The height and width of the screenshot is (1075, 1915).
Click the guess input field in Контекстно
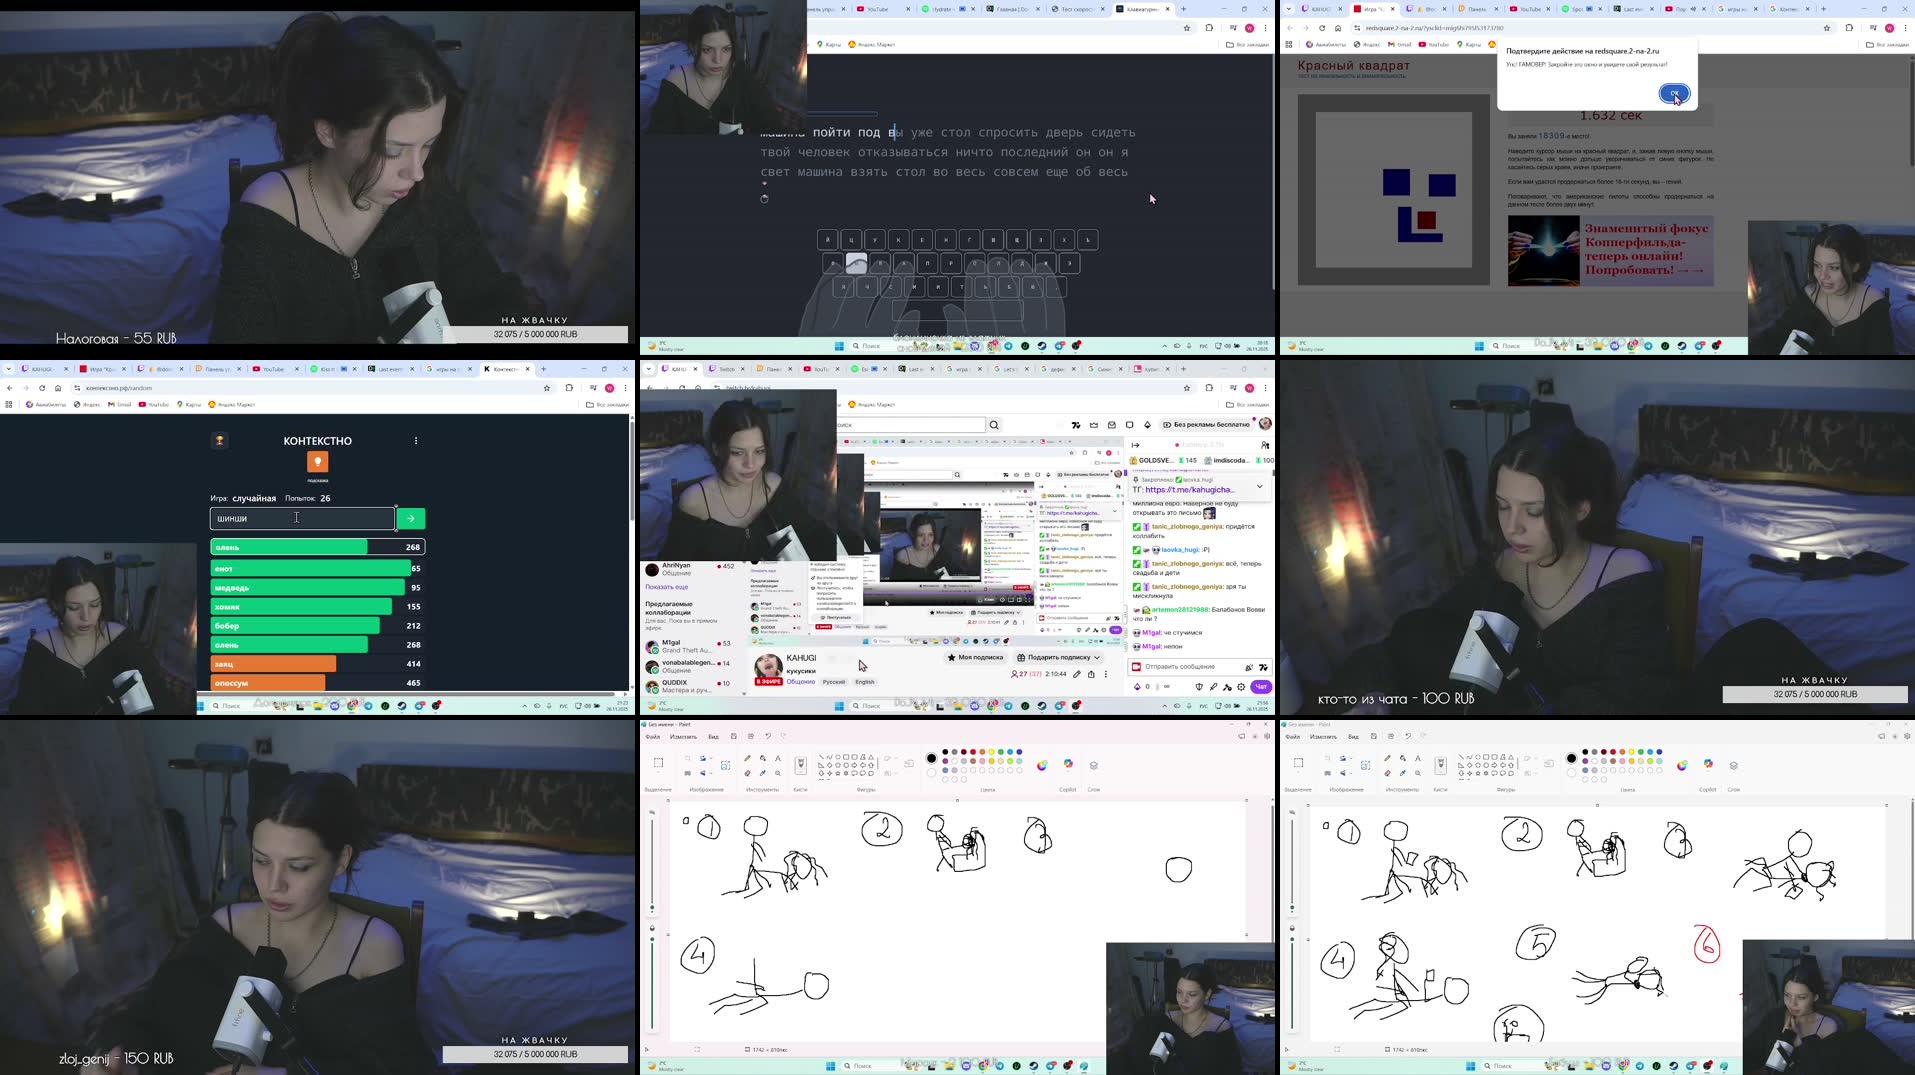coord(301,517)
